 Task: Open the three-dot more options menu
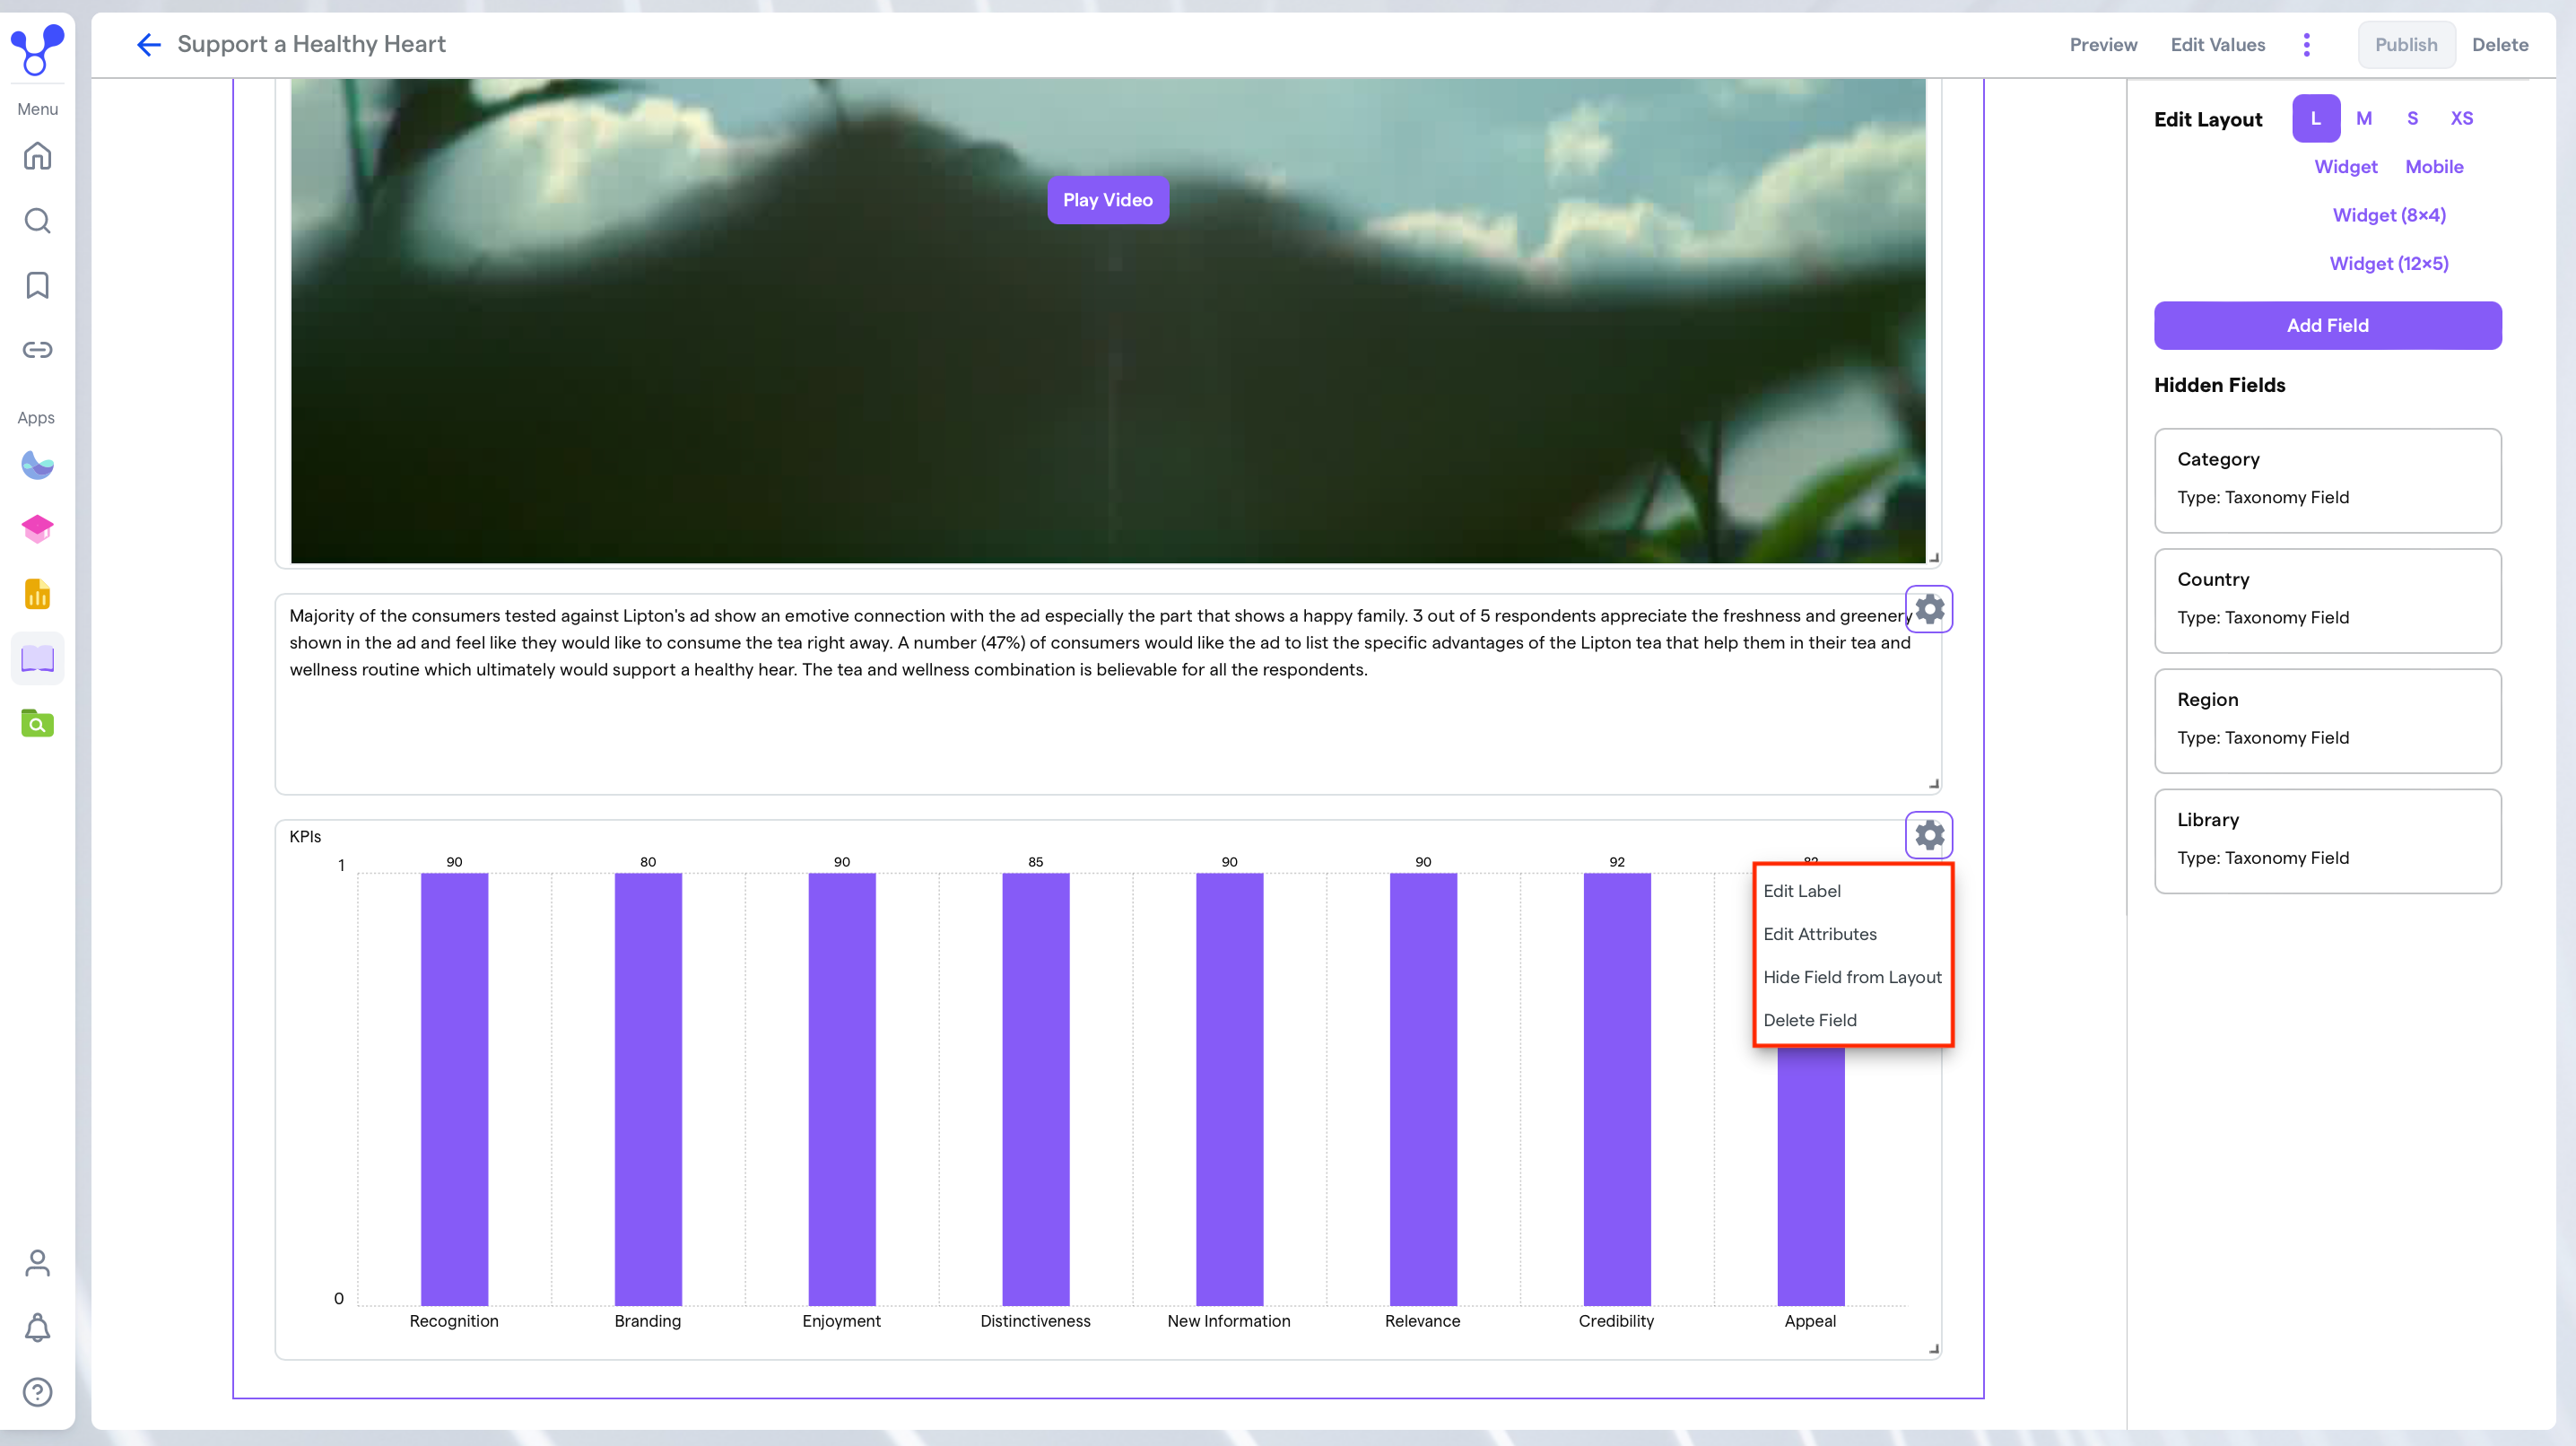point(2306,44)
